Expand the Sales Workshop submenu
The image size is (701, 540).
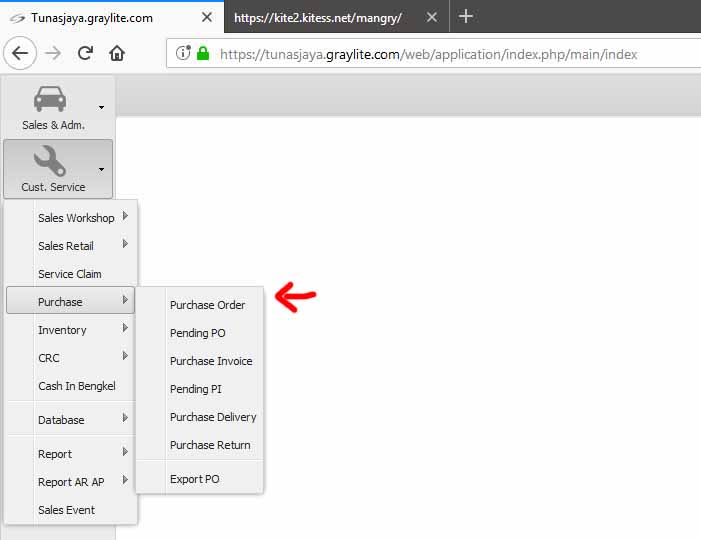coord(76,218)
